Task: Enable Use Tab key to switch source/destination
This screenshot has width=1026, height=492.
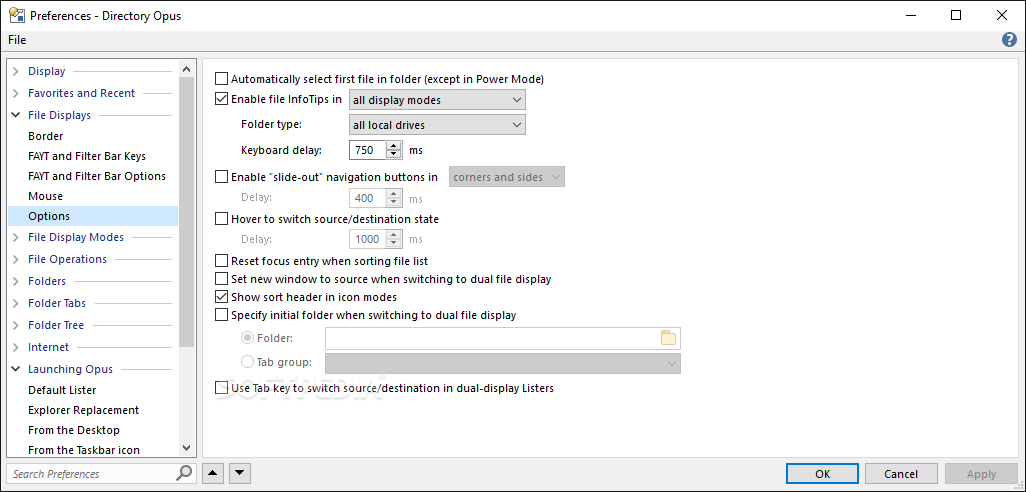Action: 222,388
